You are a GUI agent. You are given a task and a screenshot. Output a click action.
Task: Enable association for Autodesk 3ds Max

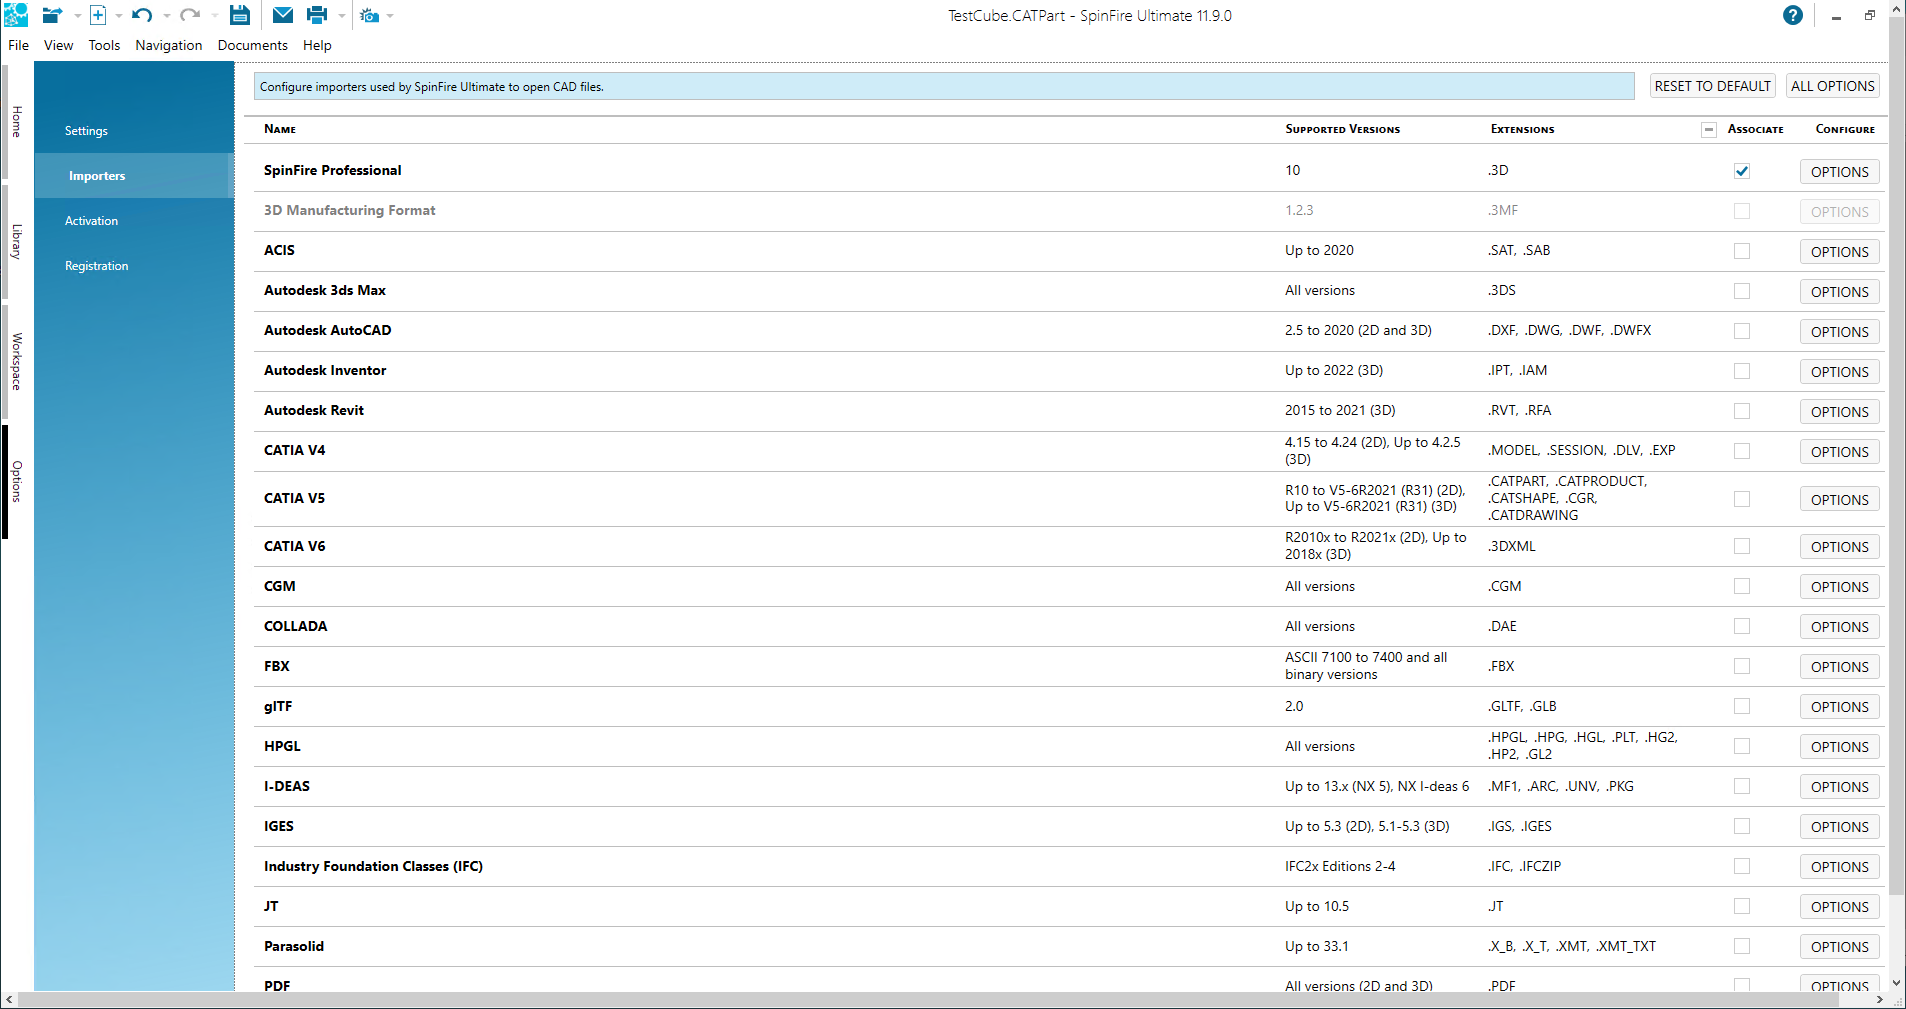(1742, 291)
